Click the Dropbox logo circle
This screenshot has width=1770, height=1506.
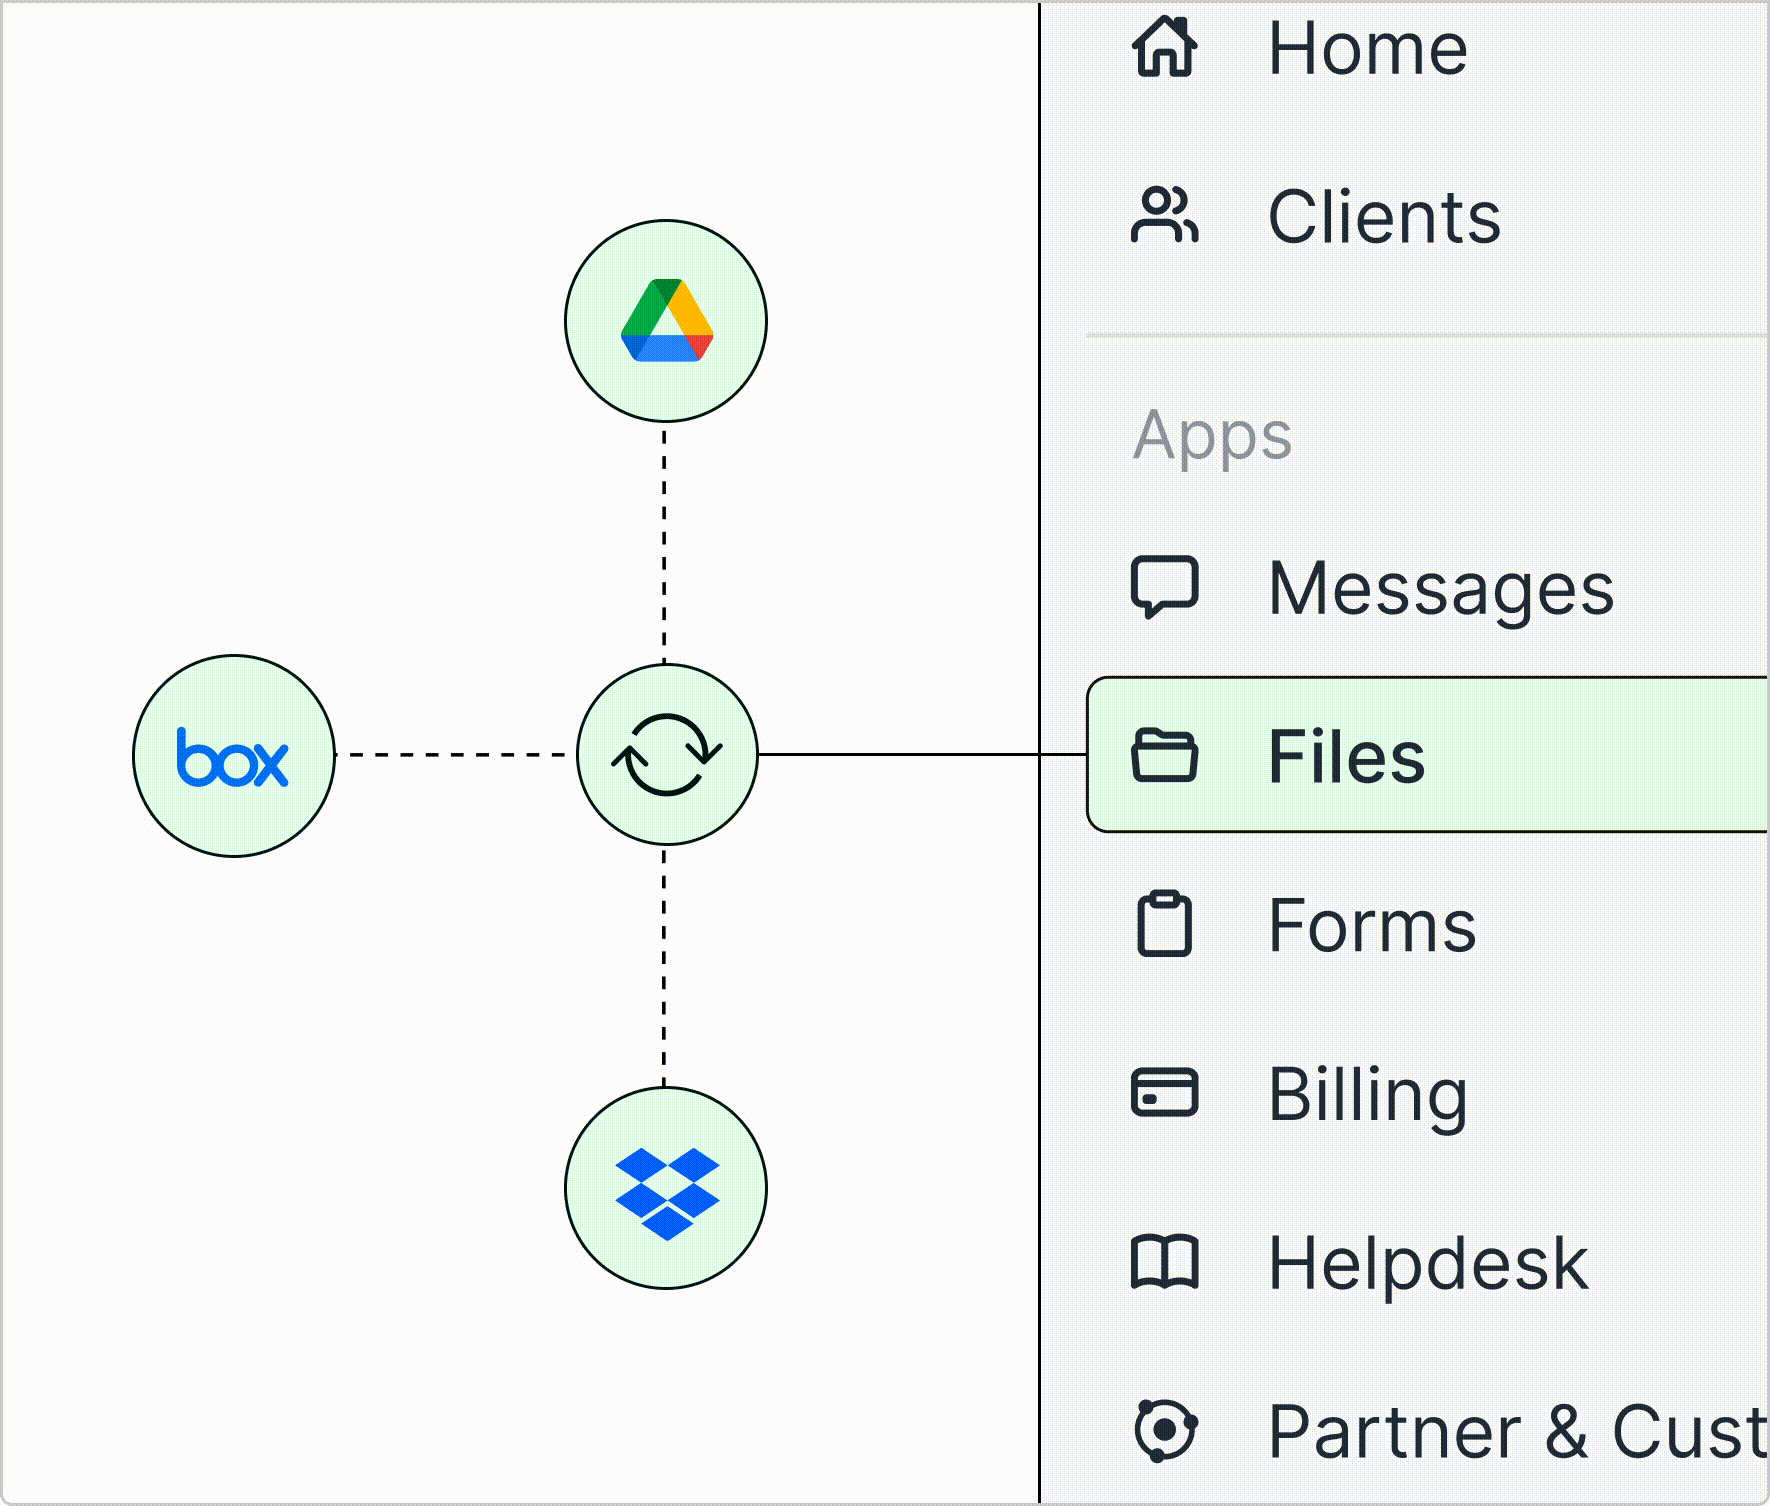[x=666, y=1189]
